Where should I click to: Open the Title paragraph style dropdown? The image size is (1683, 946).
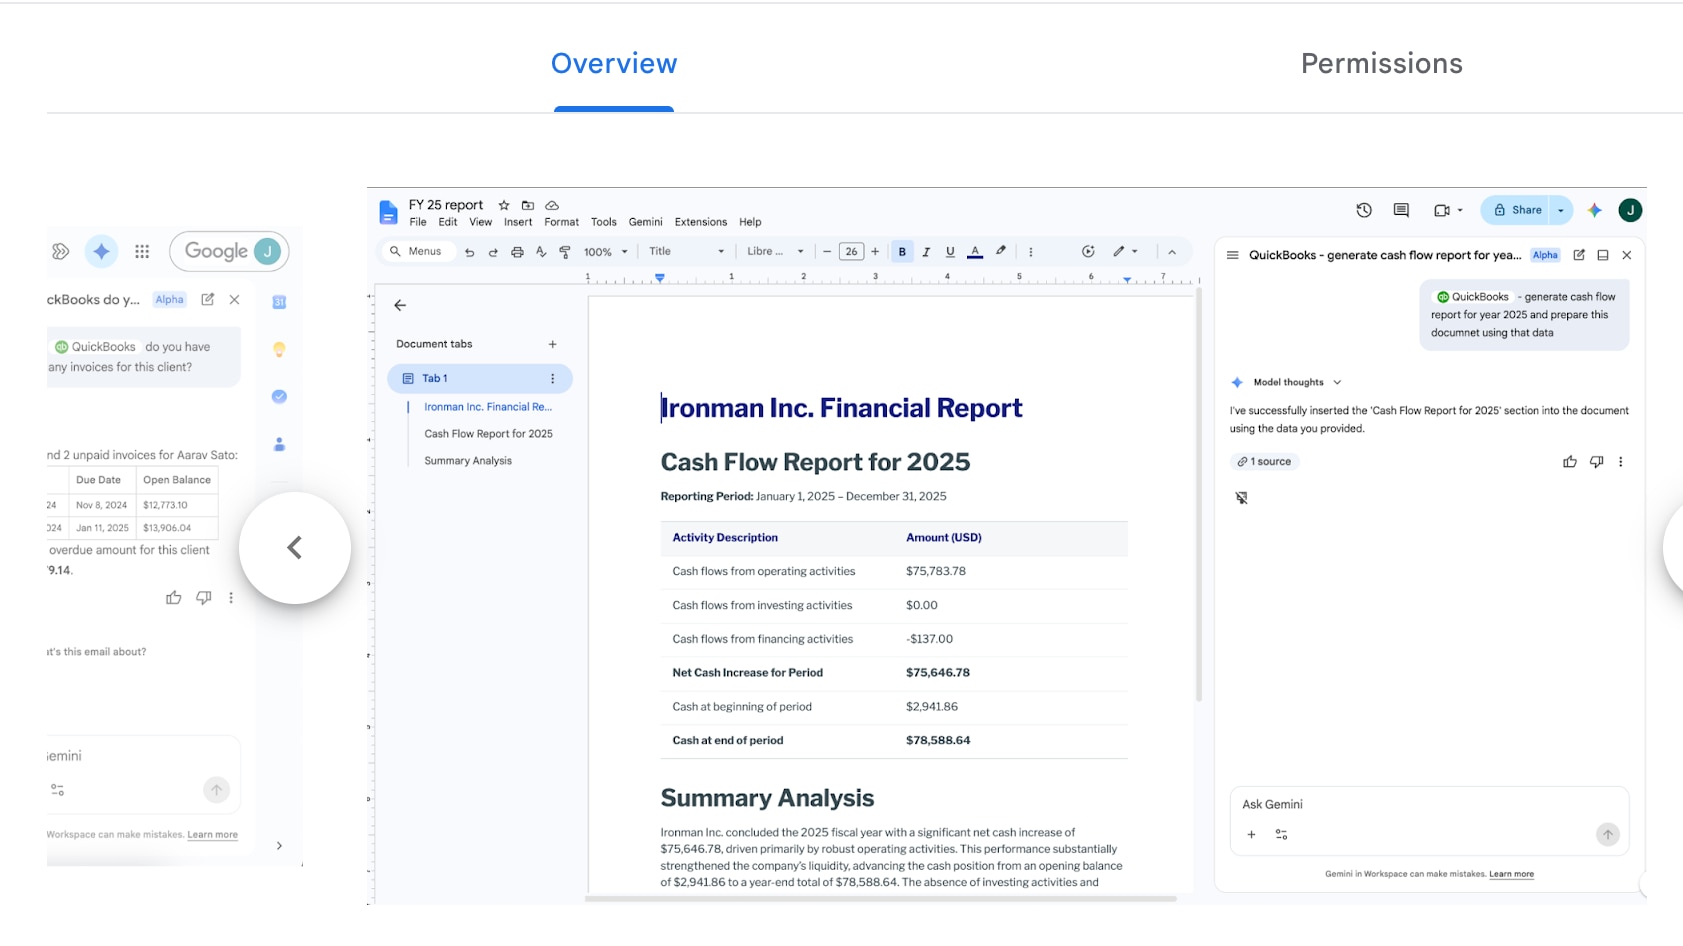686,252
